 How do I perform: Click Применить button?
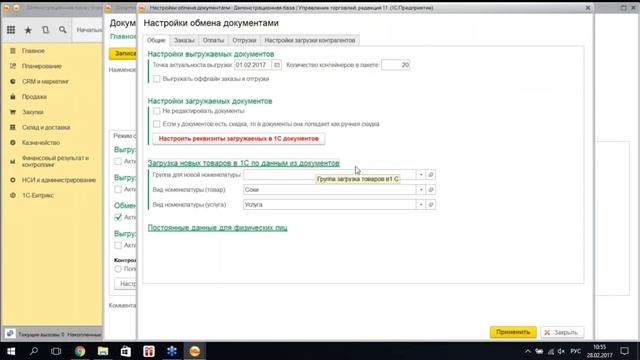click(513, 332)
